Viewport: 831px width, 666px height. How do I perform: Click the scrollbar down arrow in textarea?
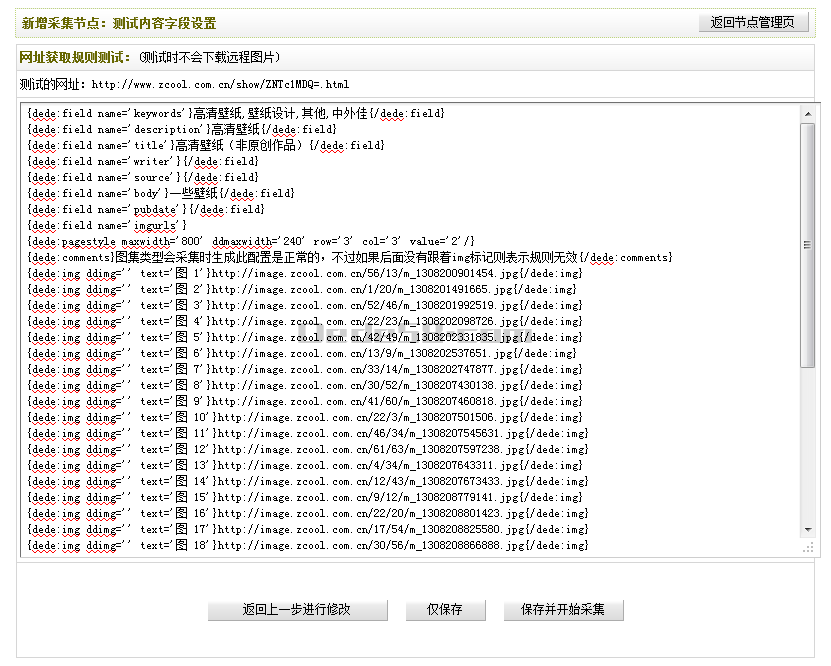point(807,530)
